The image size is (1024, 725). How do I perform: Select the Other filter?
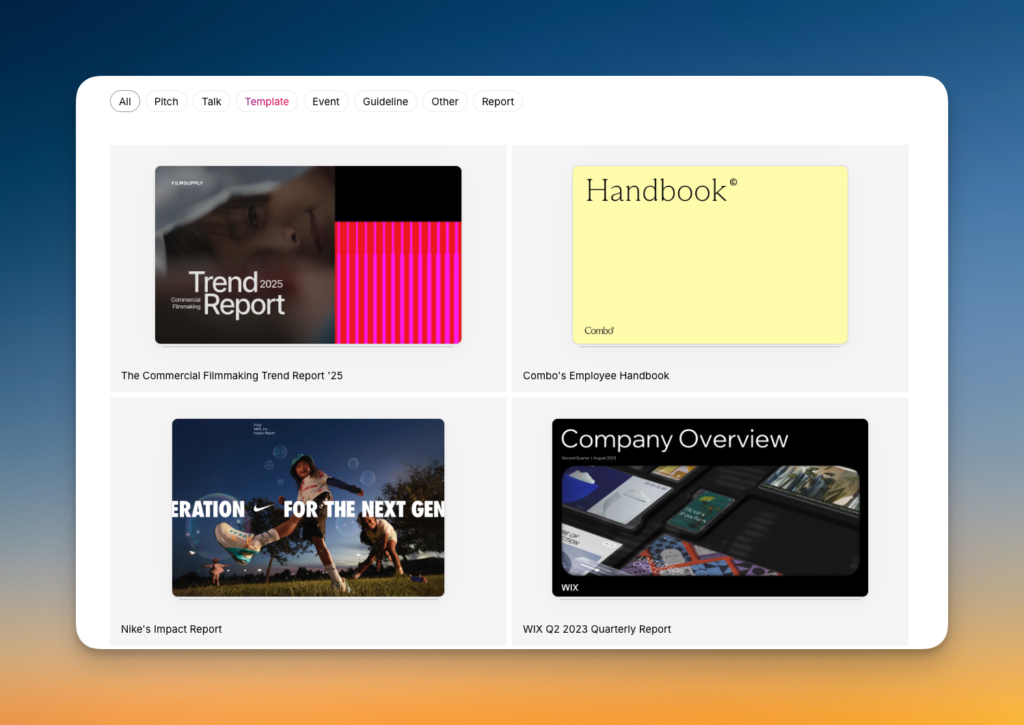tap(445, 101)
